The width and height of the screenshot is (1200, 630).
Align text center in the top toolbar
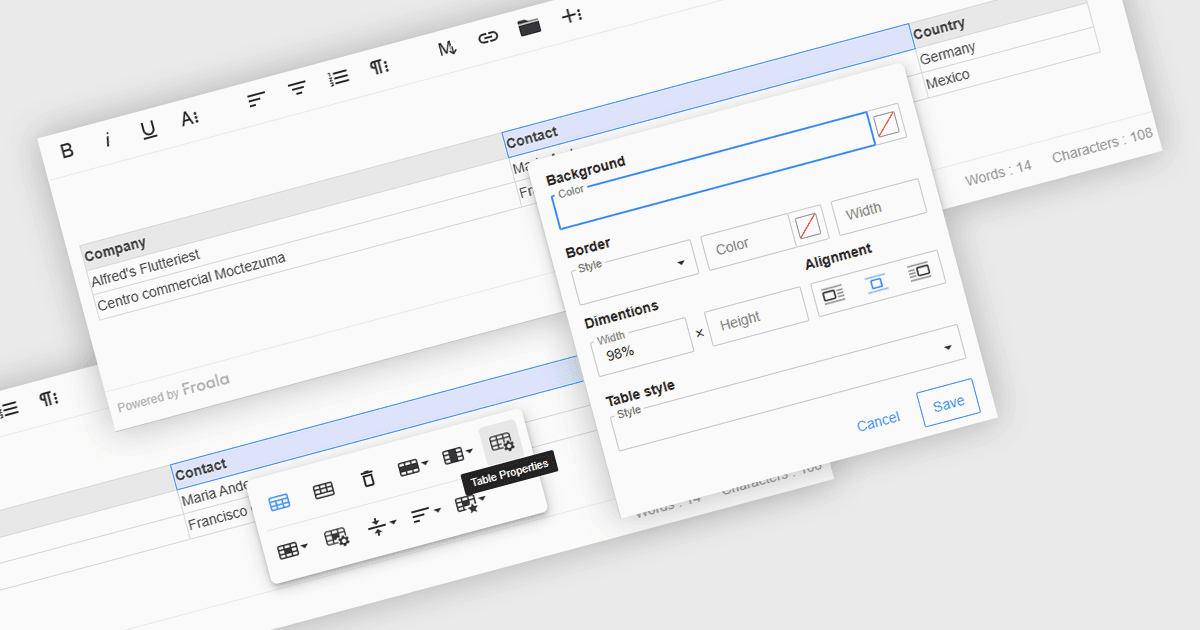click(297, 88)
